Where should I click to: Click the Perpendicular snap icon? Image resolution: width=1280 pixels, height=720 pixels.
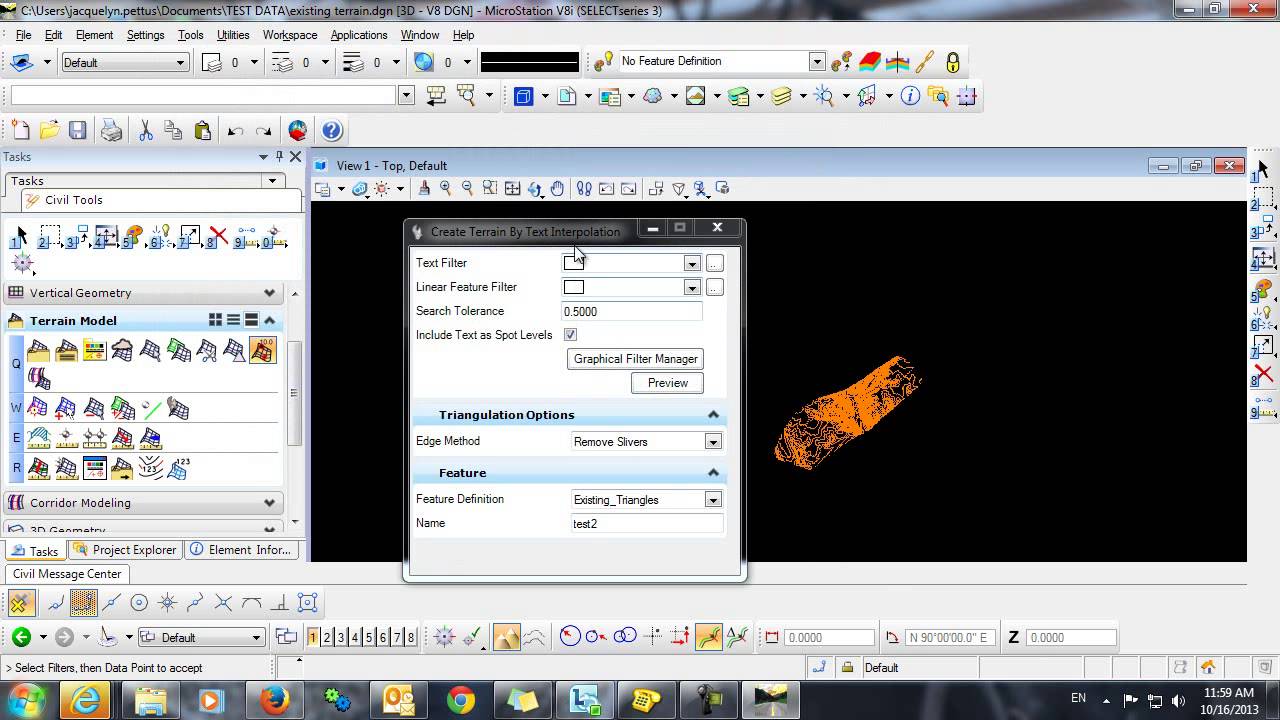(x=279, y=602)
